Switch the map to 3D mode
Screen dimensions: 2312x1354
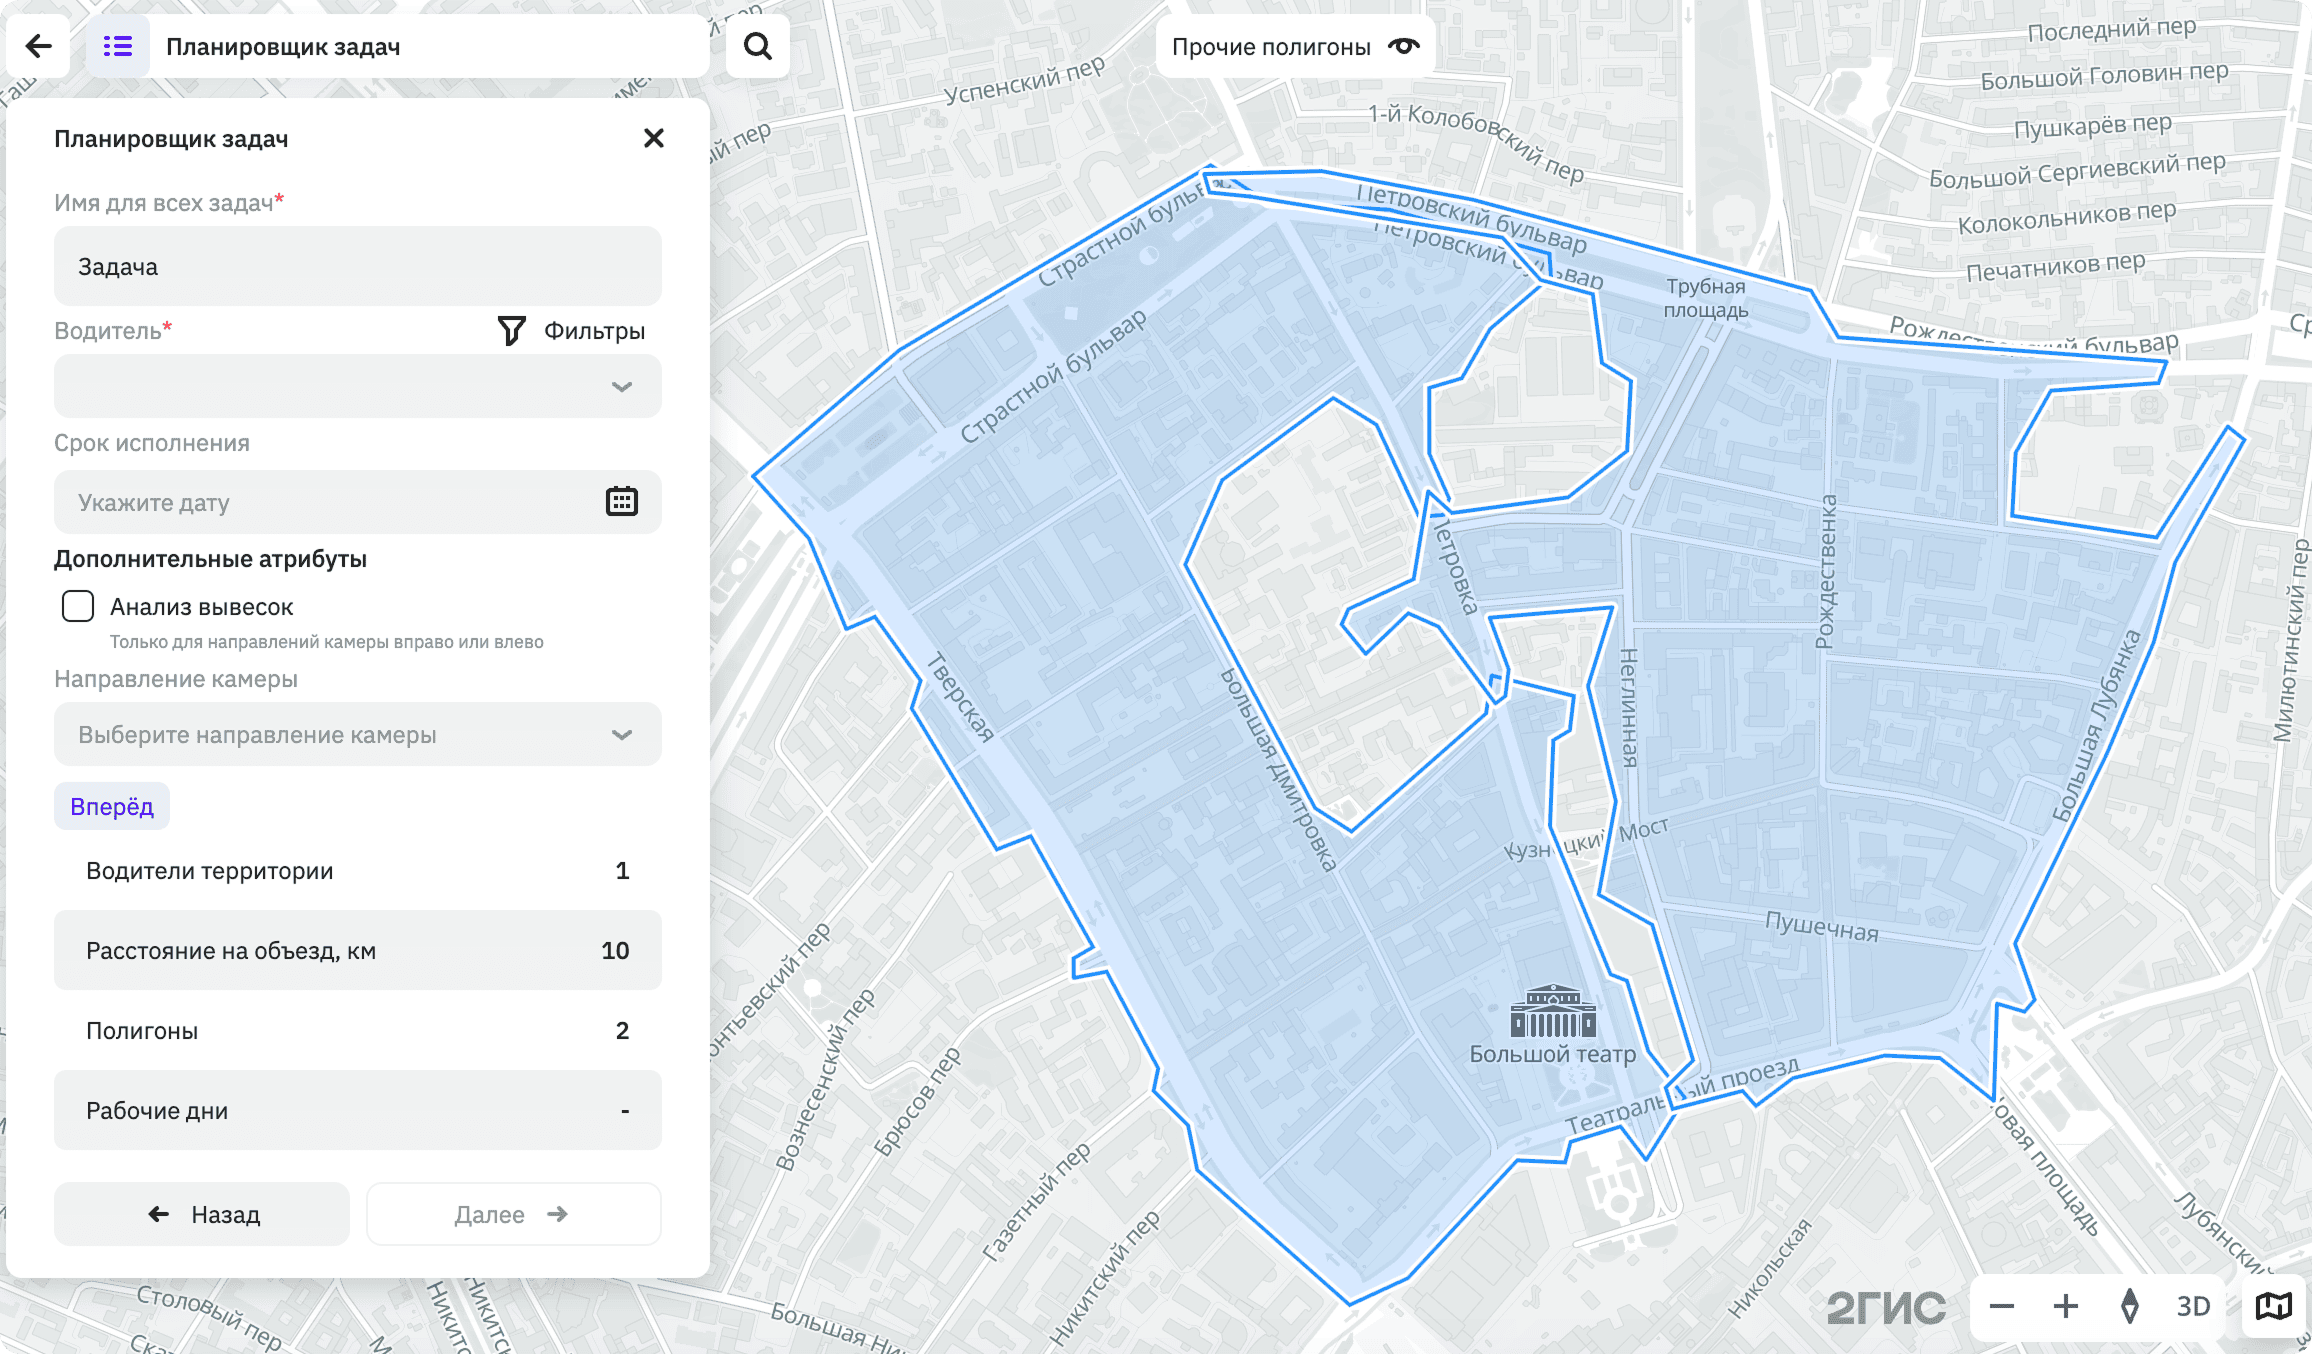click(2194, 1306)
